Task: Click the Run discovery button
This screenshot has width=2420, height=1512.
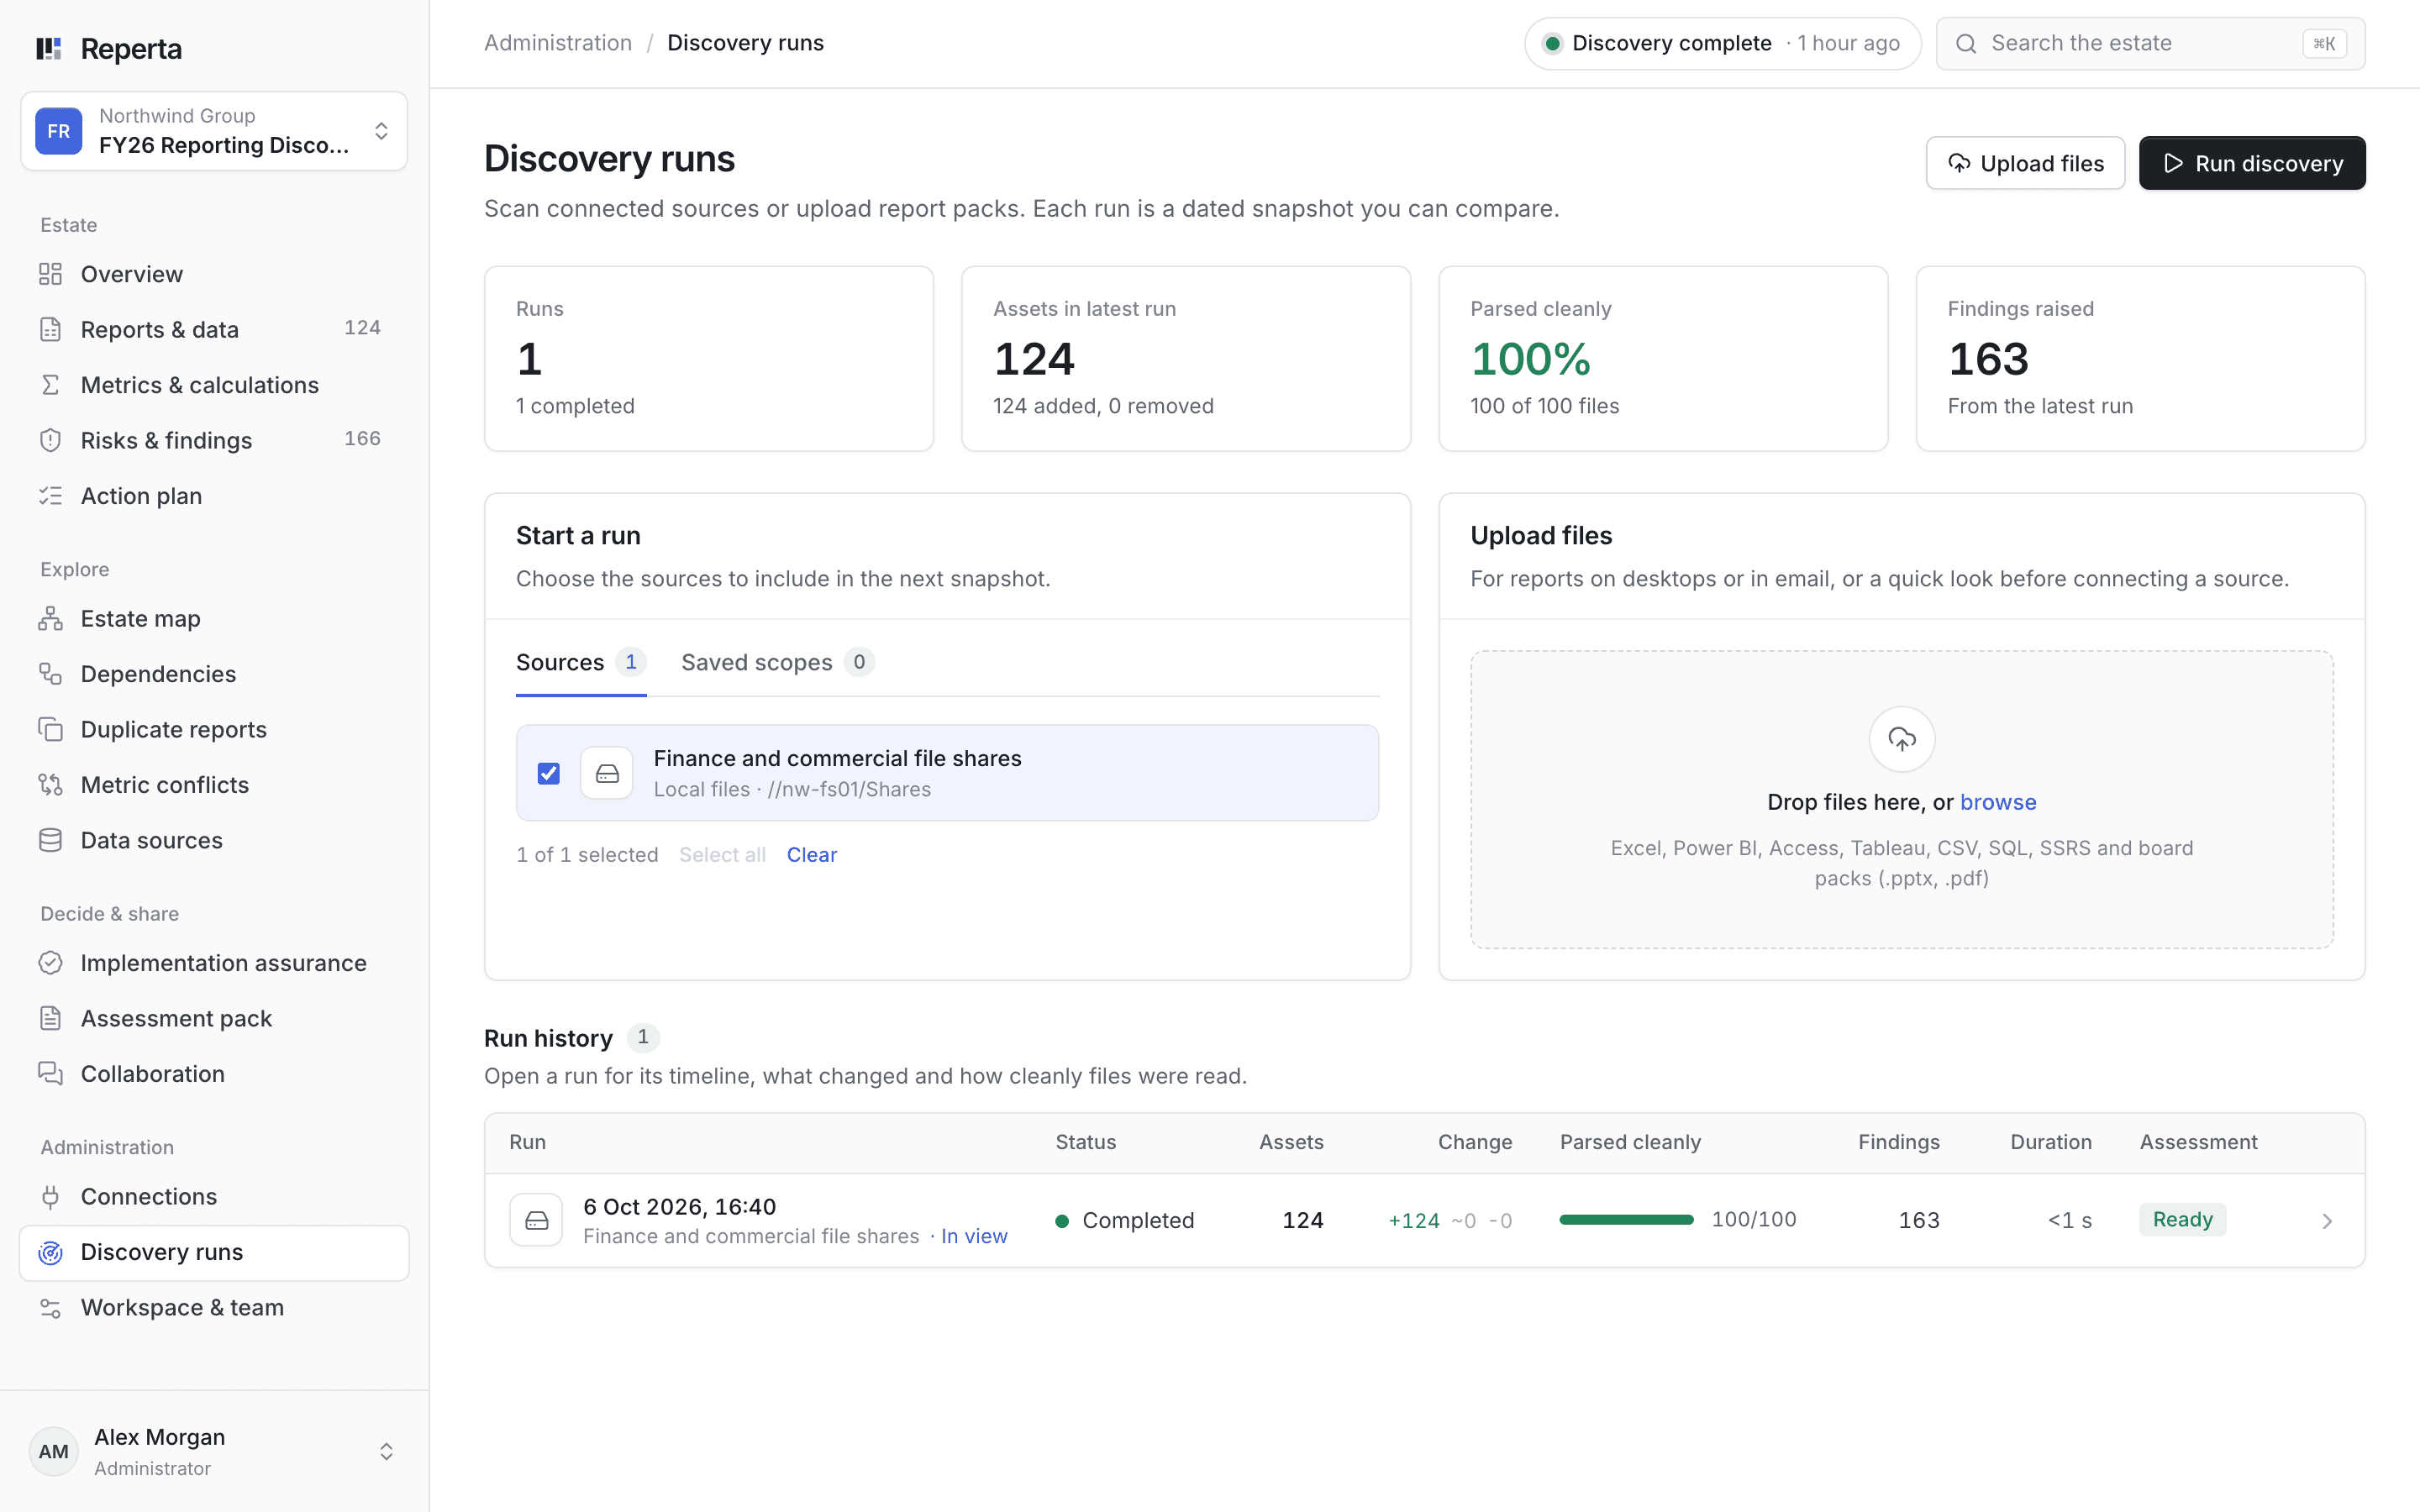Action: tap(2252, 163)
